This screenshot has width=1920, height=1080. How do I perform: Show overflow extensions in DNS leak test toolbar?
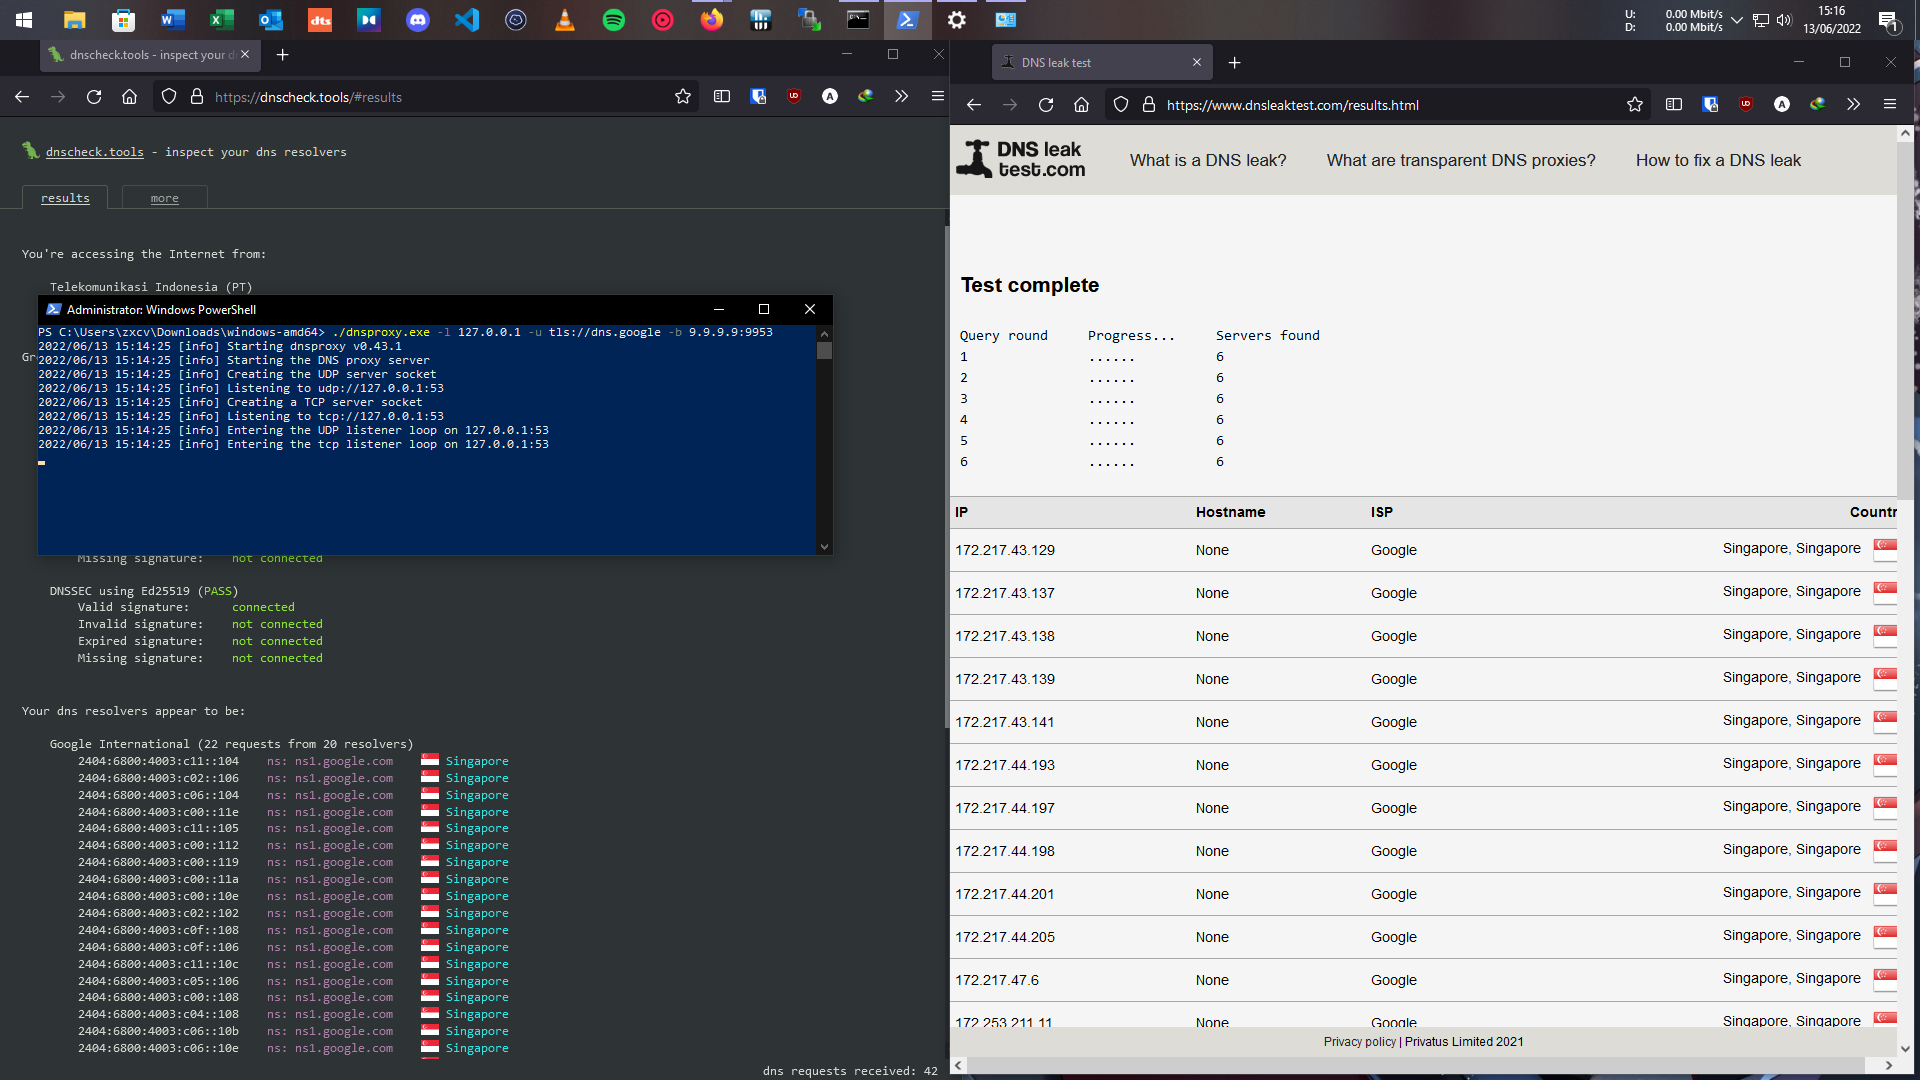(x=1853, y=105)
